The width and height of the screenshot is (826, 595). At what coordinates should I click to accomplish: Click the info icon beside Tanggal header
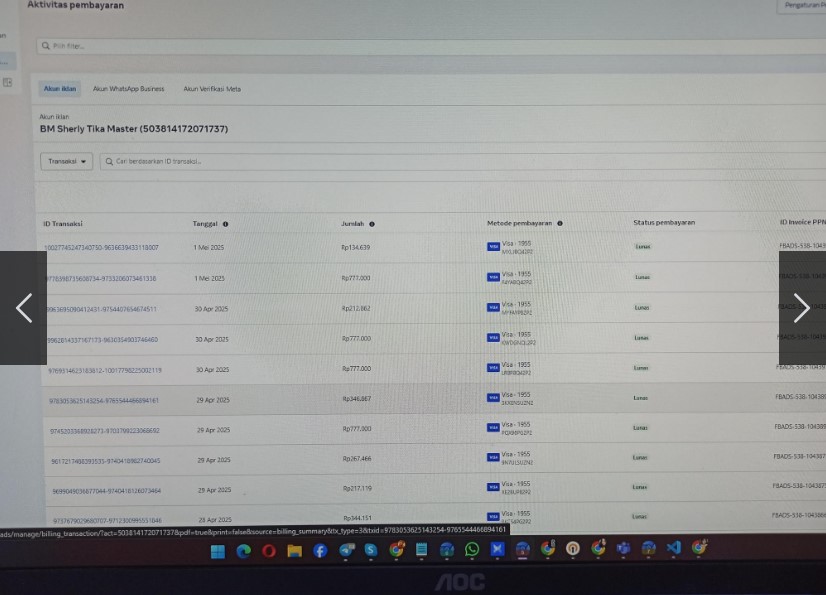click(x=226, y=224)
